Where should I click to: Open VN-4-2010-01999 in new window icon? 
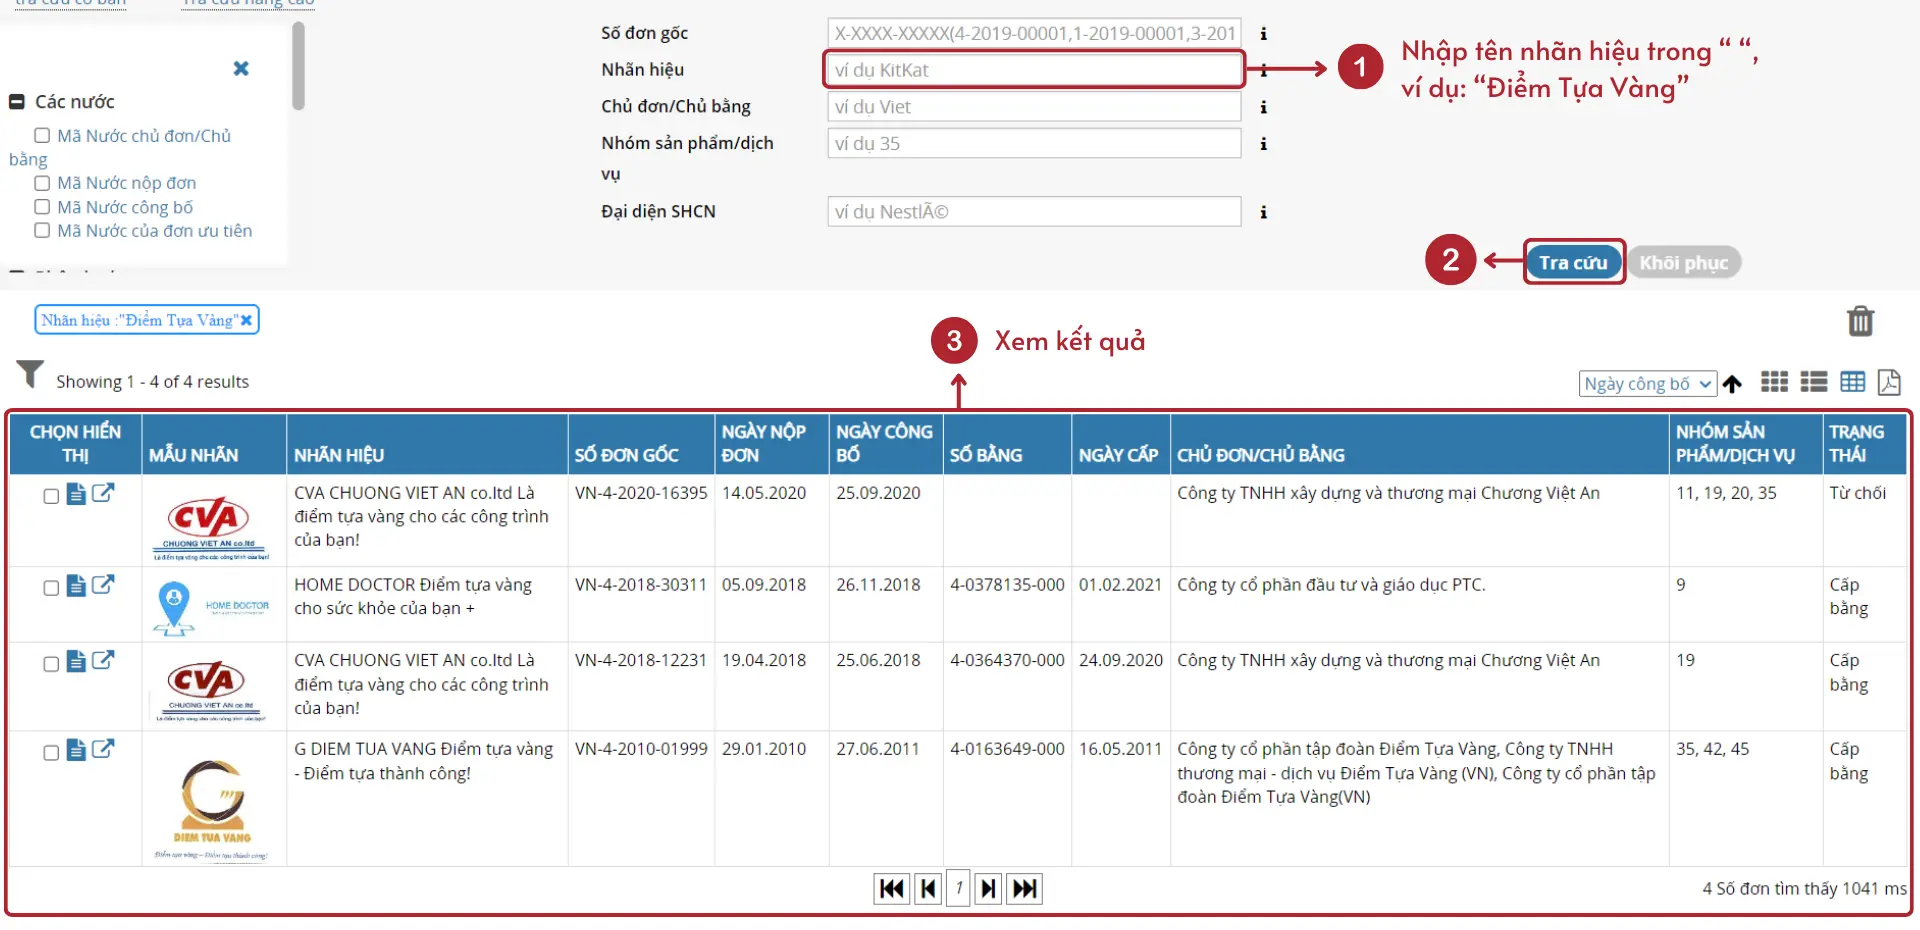tap(103, 750)
